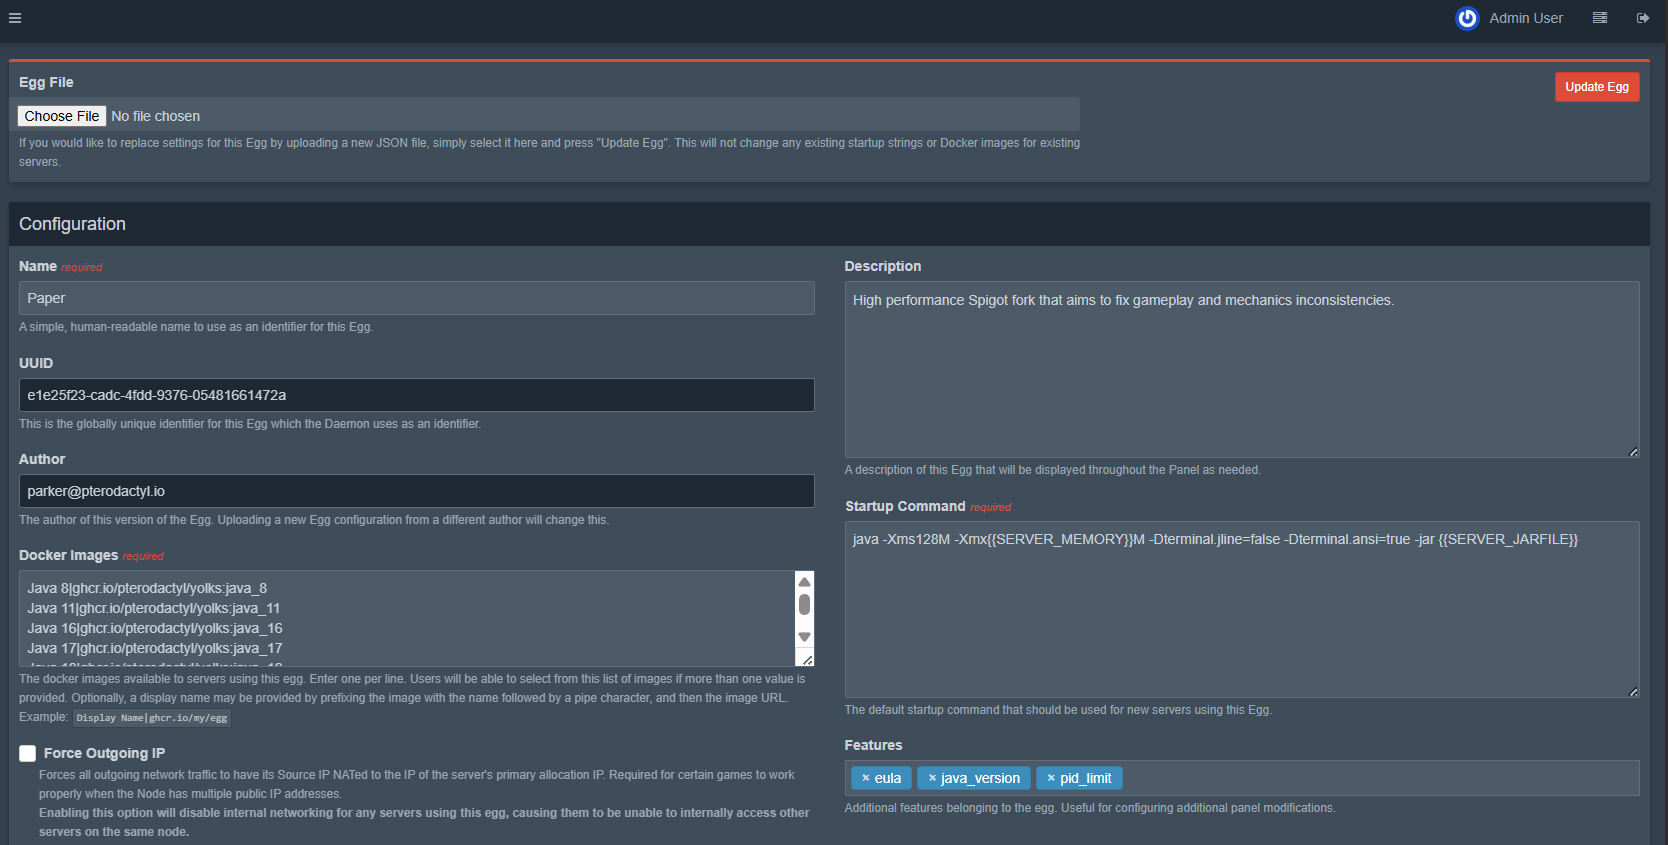Enable the Force Outgoing IP checkbox
This screenshot has width=1668, height=845.
(x=28, y=753)
